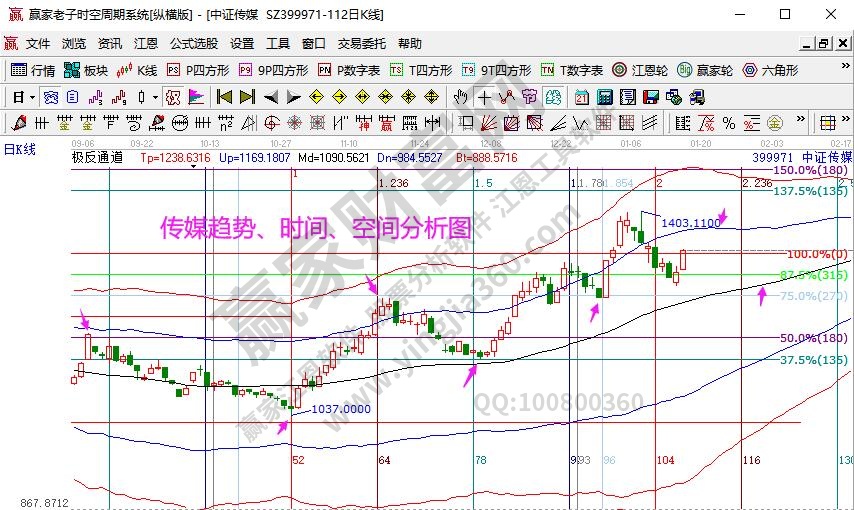
Task: Click the 1403.1100 high price marker
Action: pyautogui.click(x=690, y=223)
